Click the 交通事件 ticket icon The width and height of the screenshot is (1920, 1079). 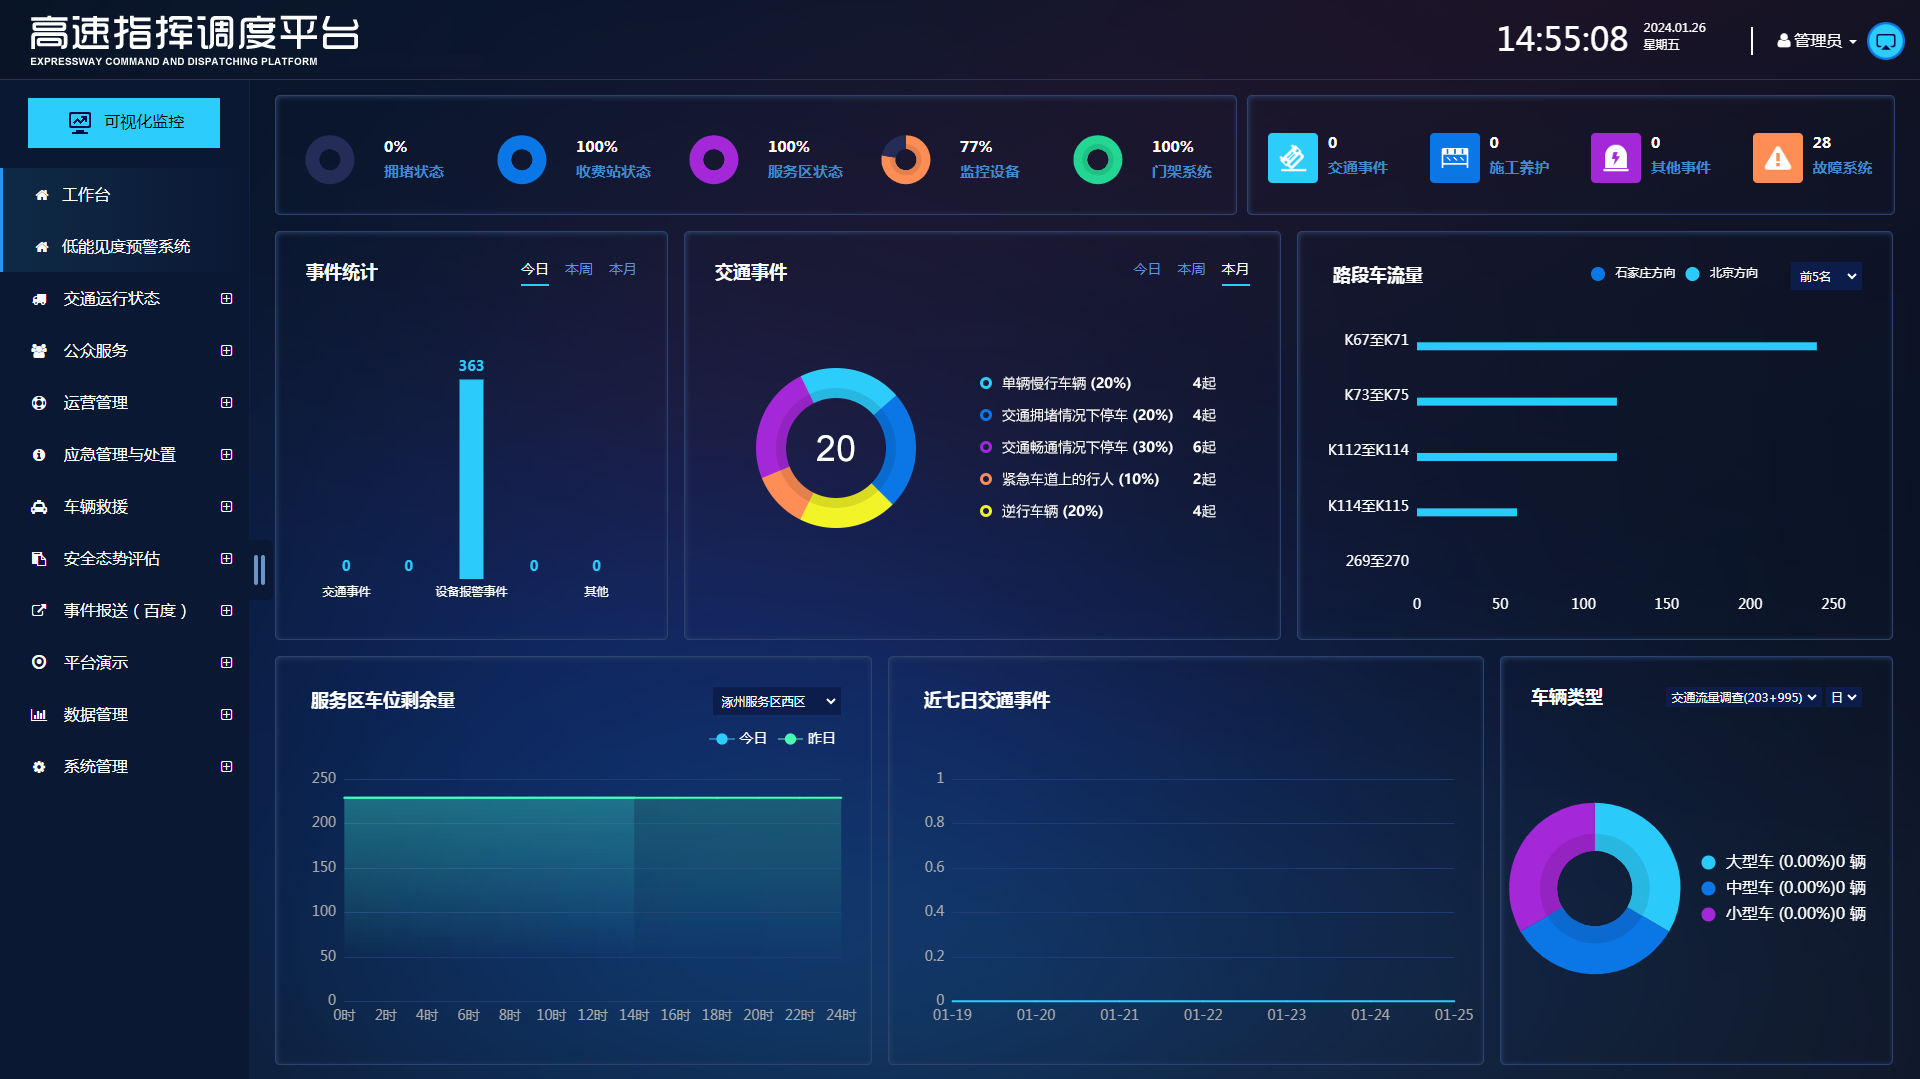point(1292,158)
